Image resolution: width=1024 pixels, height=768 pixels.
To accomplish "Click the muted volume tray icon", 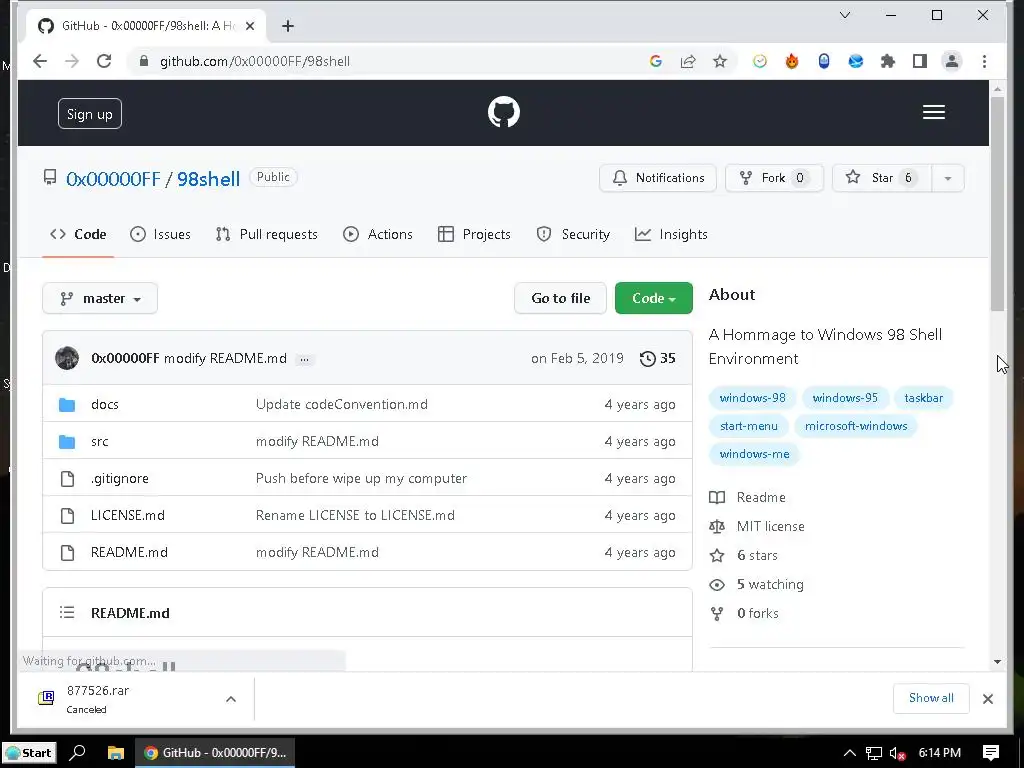I will (x=897, y=753).
